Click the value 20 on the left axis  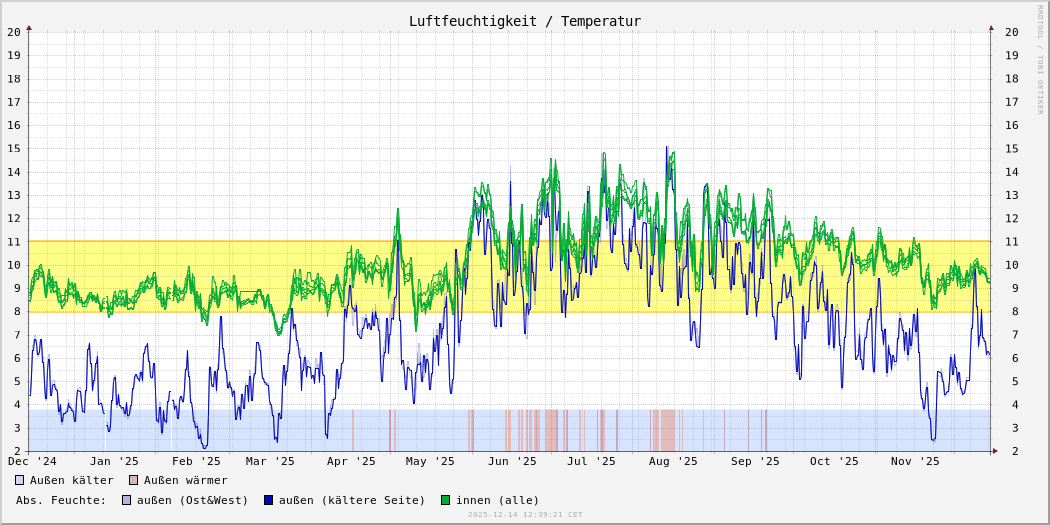(x=14, y=32)
